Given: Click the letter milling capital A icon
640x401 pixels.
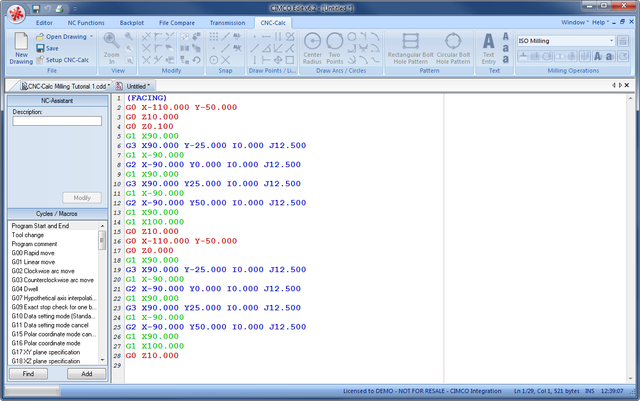Looking at the screenshot, I should [598, 56].
